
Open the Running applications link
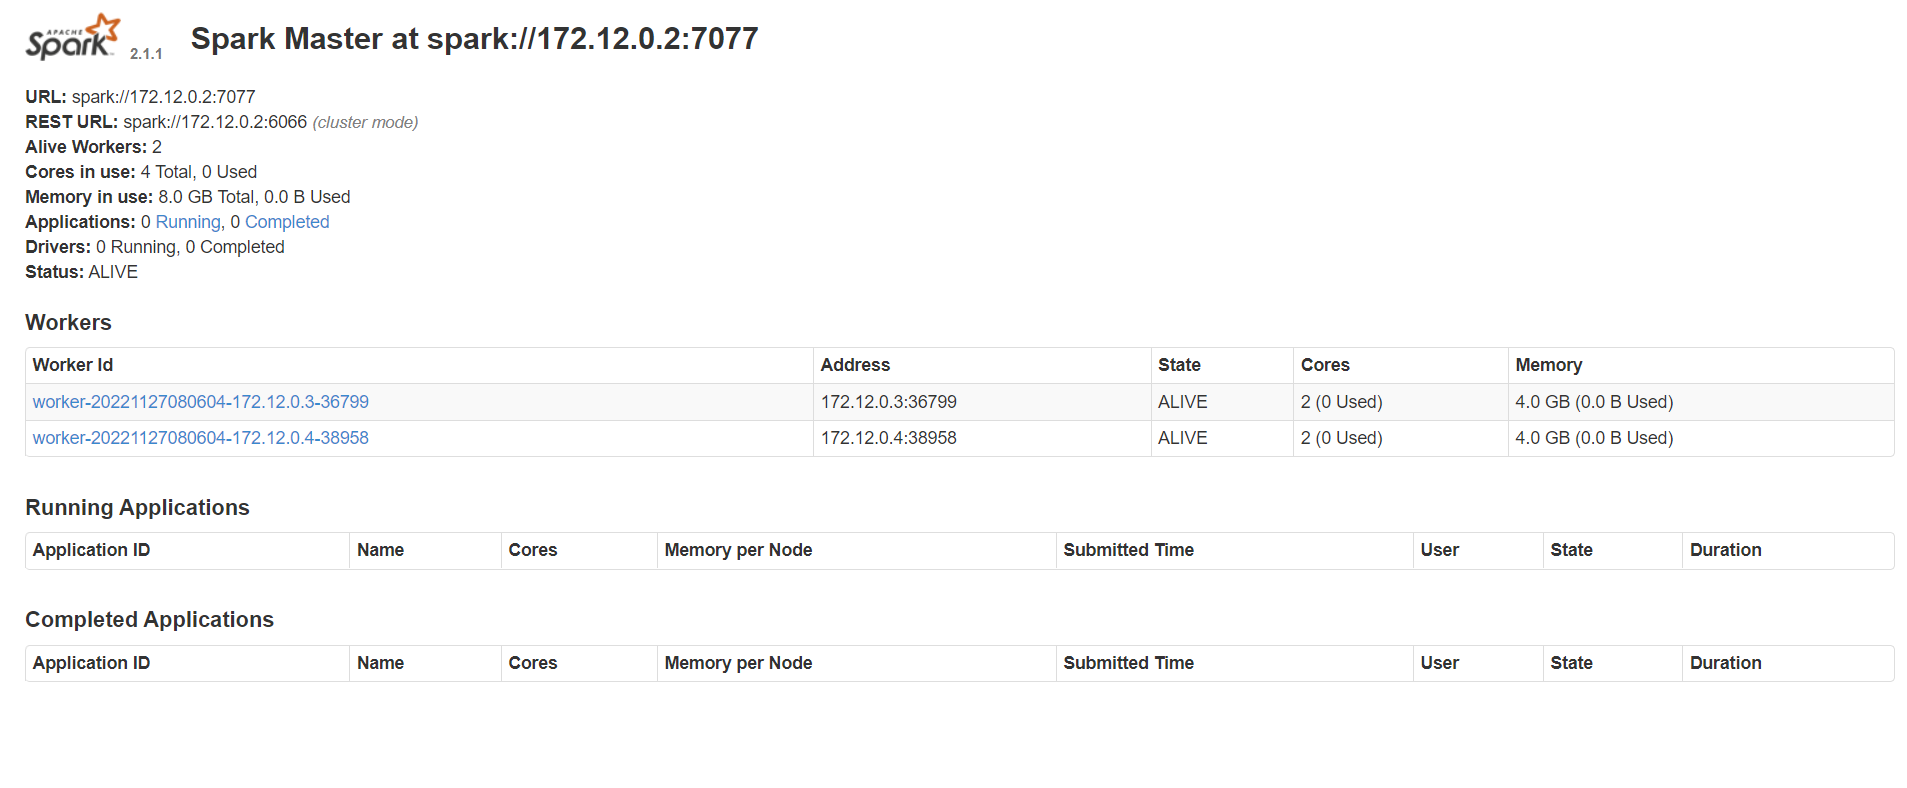coord(188,222)
